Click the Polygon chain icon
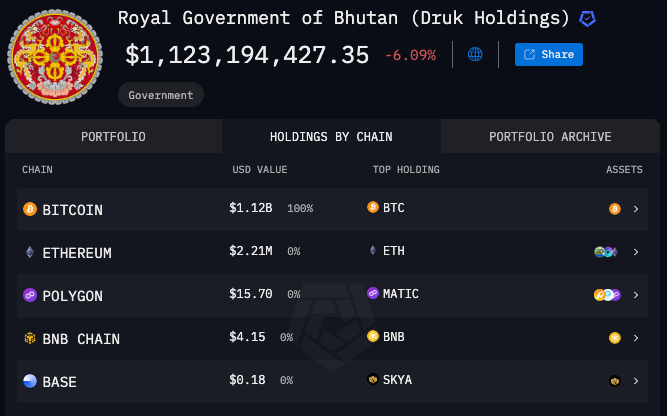Screen dimensions: 667x416 [x=29, y=296]
